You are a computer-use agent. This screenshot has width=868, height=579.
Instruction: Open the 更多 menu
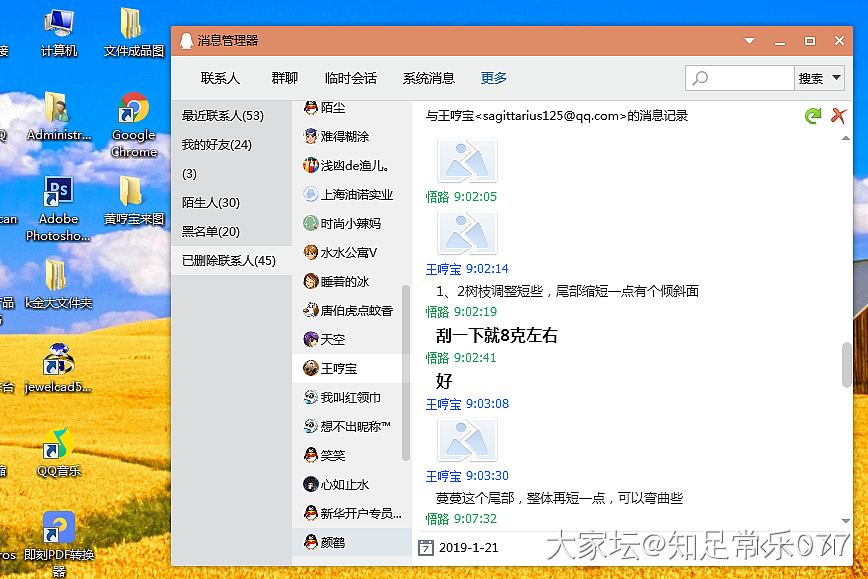click(x=493, y=78)
